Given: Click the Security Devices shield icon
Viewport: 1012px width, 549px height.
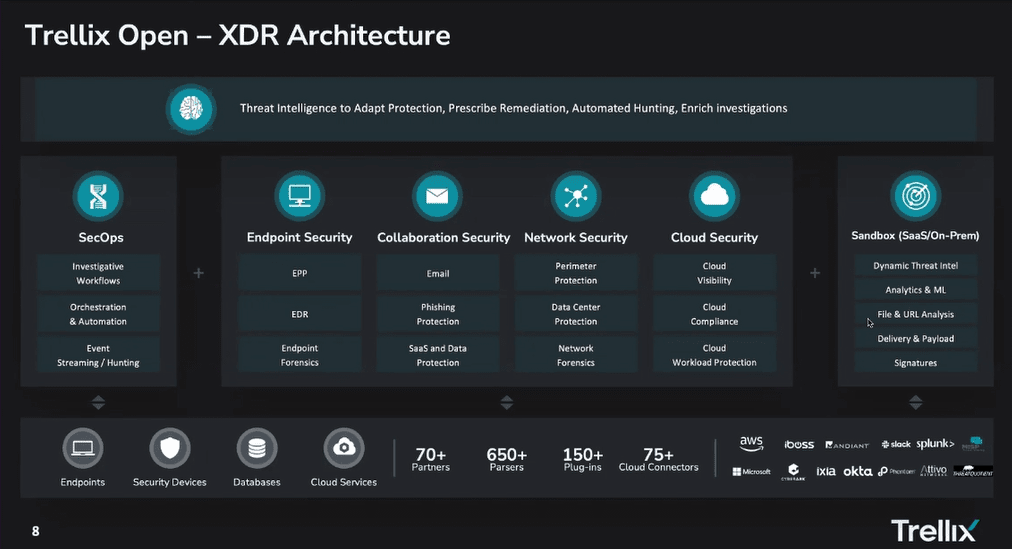Looking at the screenshot, I should tap(170, 448).
